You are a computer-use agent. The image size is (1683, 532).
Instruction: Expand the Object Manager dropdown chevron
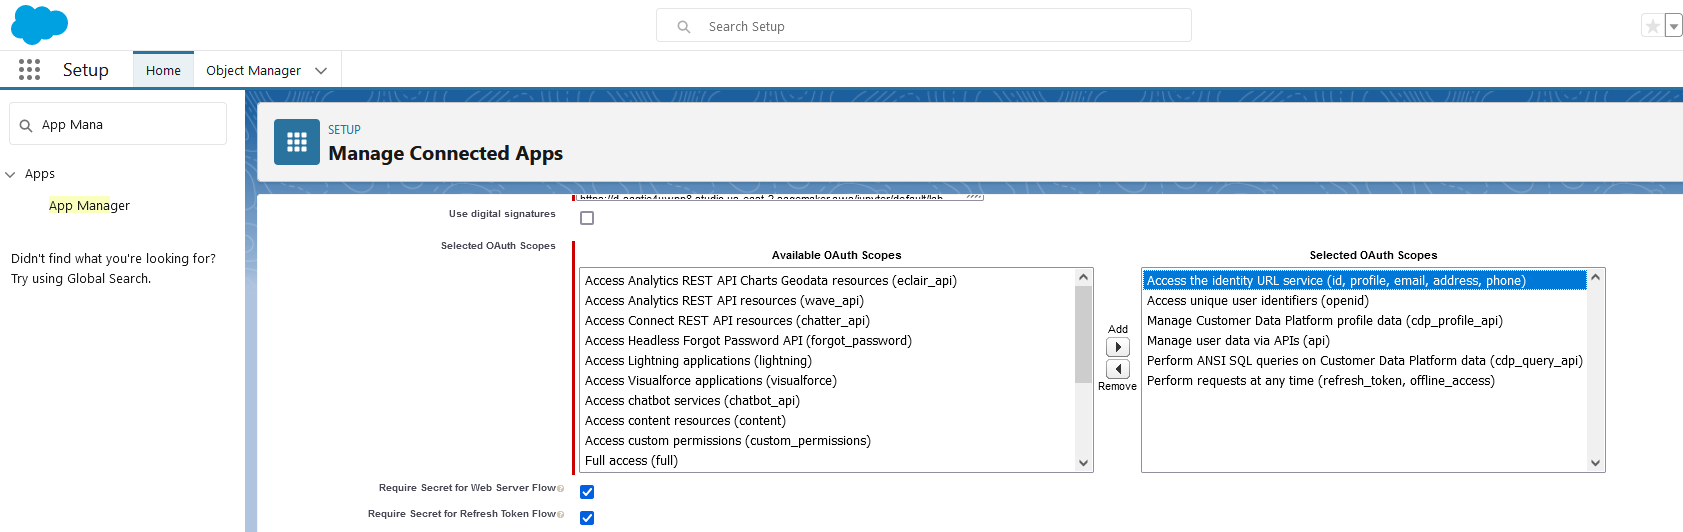321,71
